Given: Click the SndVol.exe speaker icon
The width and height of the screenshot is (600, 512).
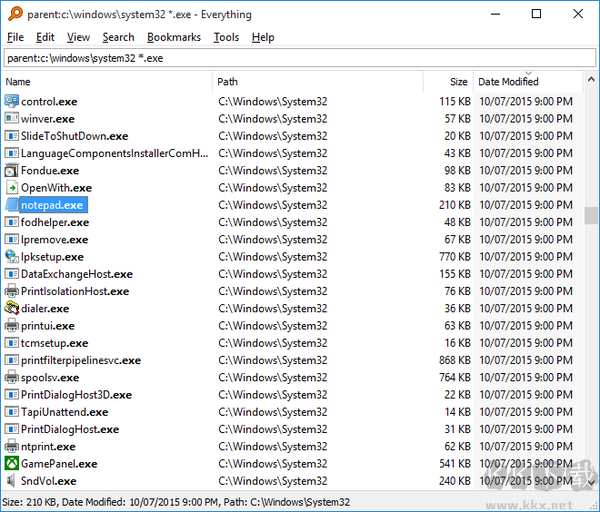Looking at the screenshot, I should pos(11,481).
